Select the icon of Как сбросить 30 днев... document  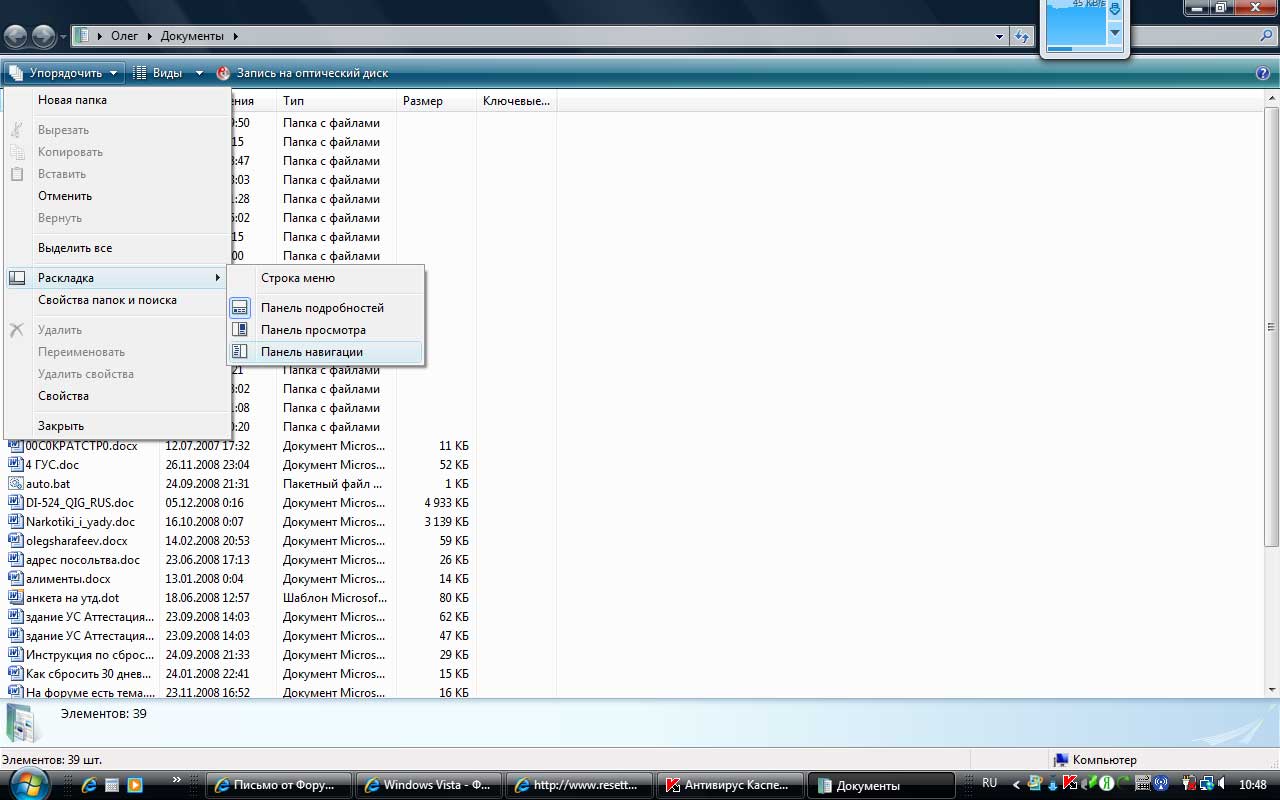tap(15, 674)
